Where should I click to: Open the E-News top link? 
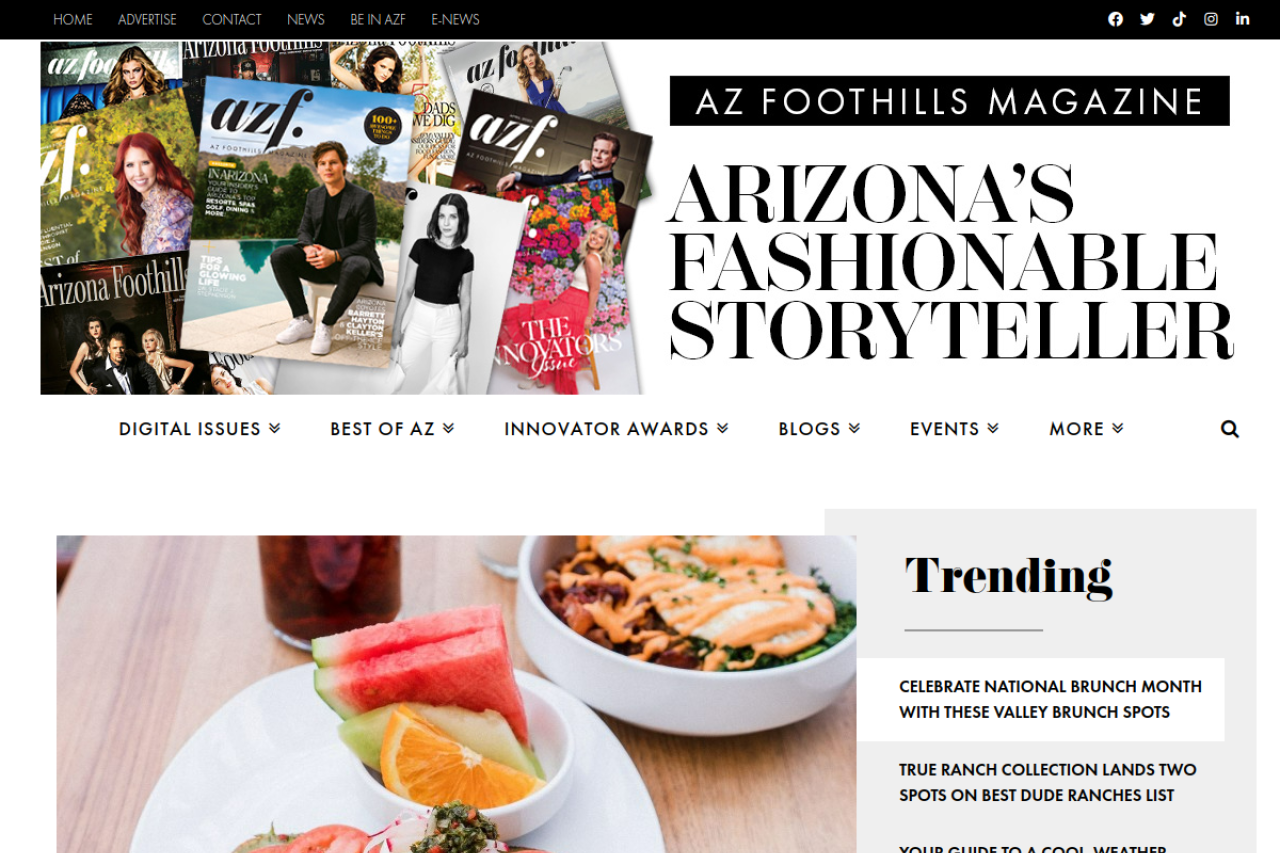(x=455, y=19)
